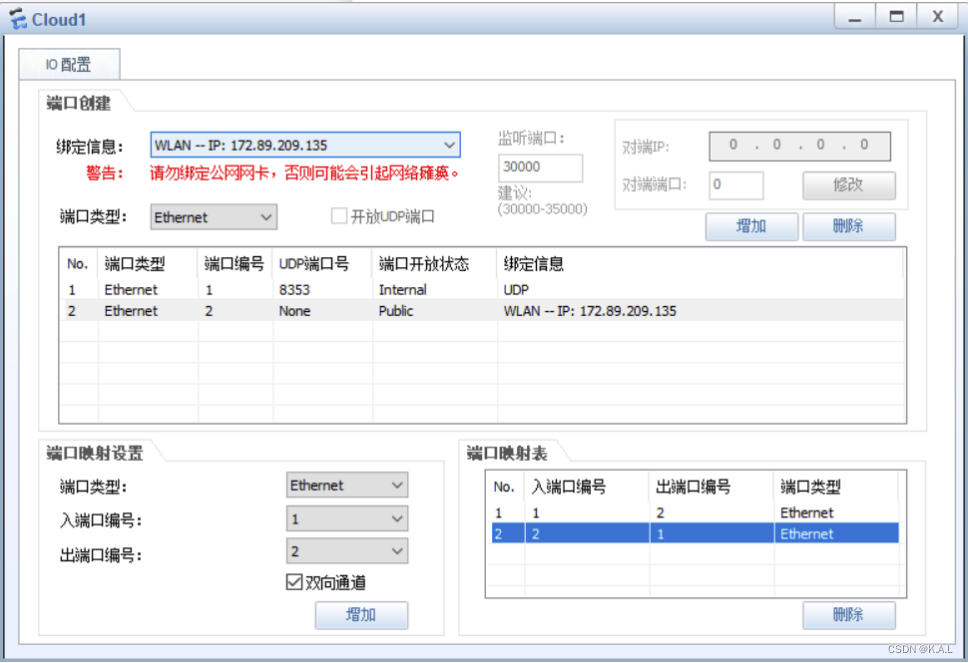The height and width of the screenshot is (663, 968).
Task: Enable the 开放UDP端口 checkbox
Action: pyautogui.click(x=339, y=216)
